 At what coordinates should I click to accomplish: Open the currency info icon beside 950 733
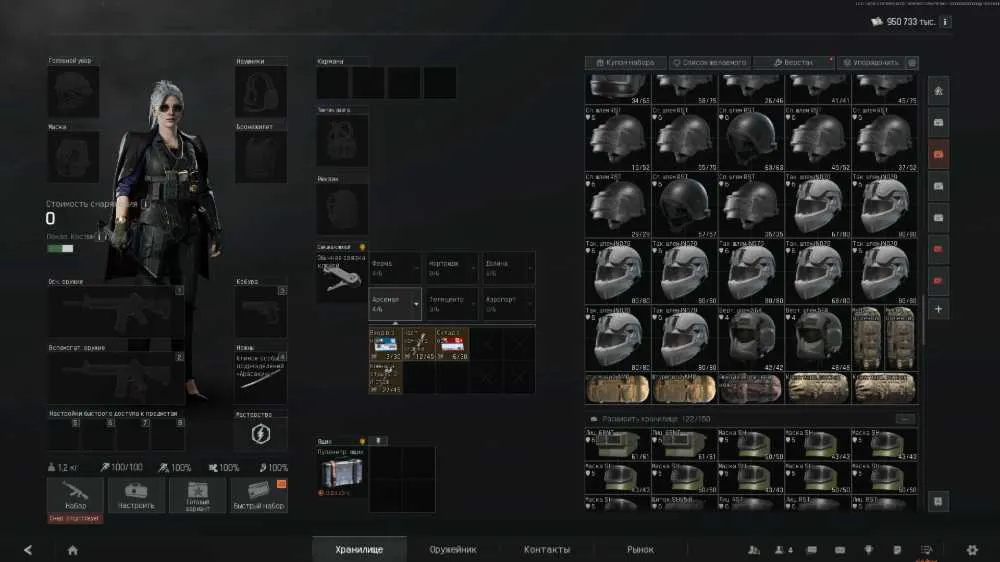point(945,22)
